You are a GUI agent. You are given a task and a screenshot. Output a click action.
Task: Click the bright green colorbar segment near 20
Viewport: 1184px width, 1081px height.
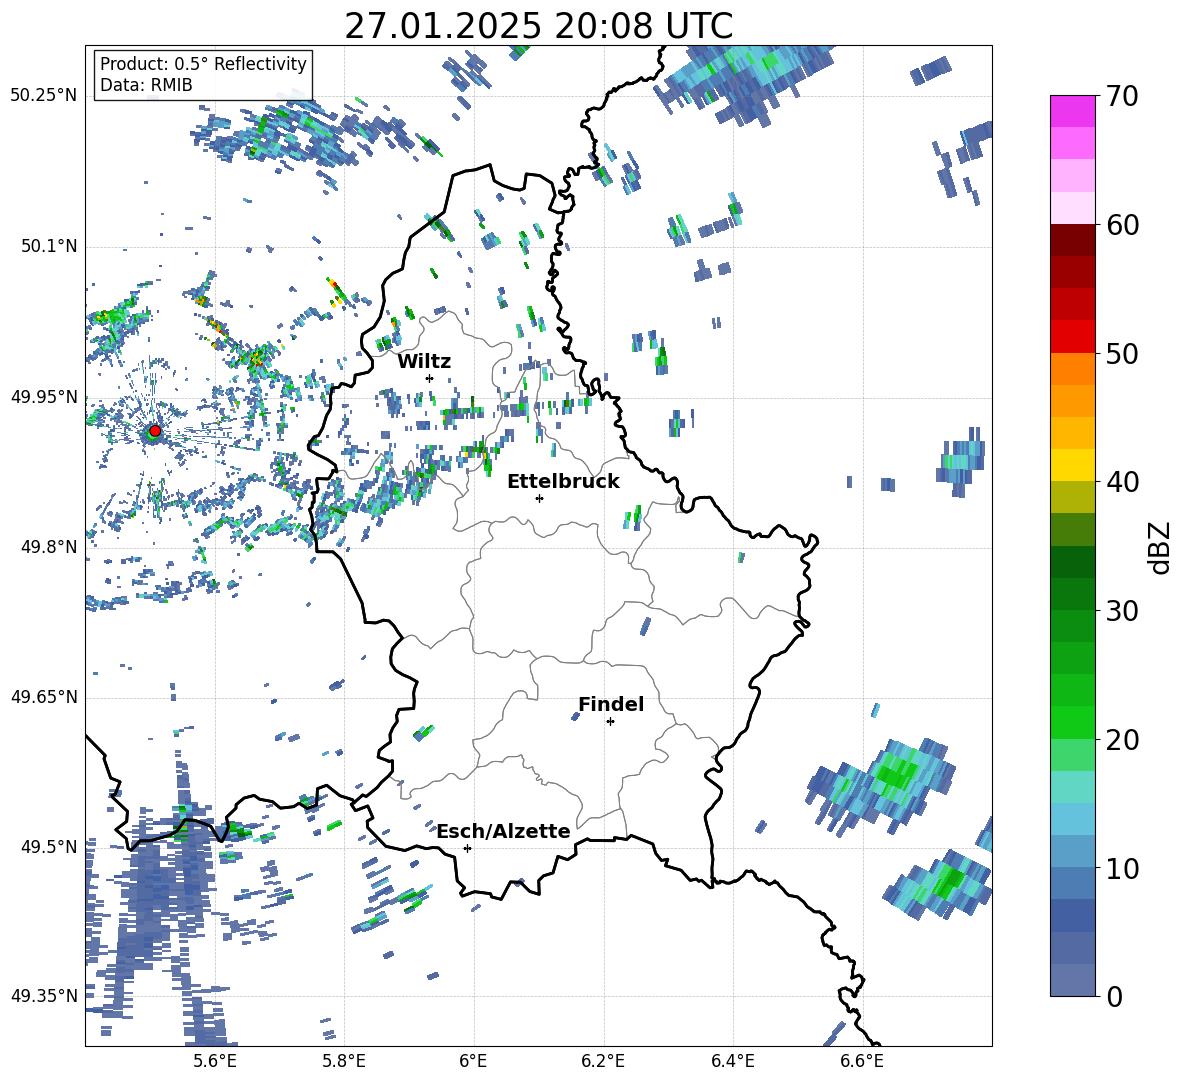coord(1073,722)
